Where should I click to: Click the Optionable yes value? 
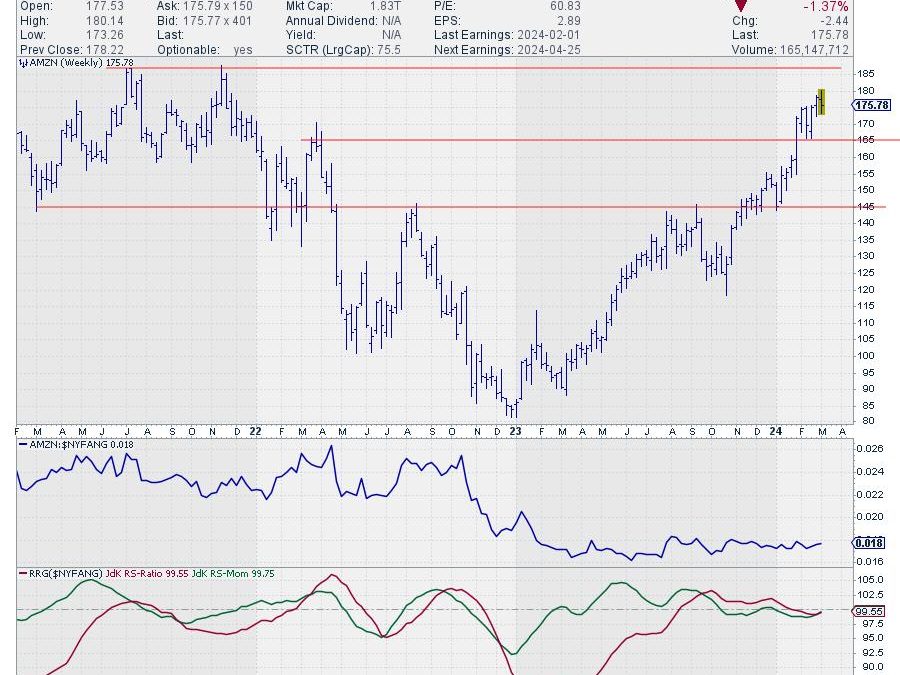click(x=243, y=50)
